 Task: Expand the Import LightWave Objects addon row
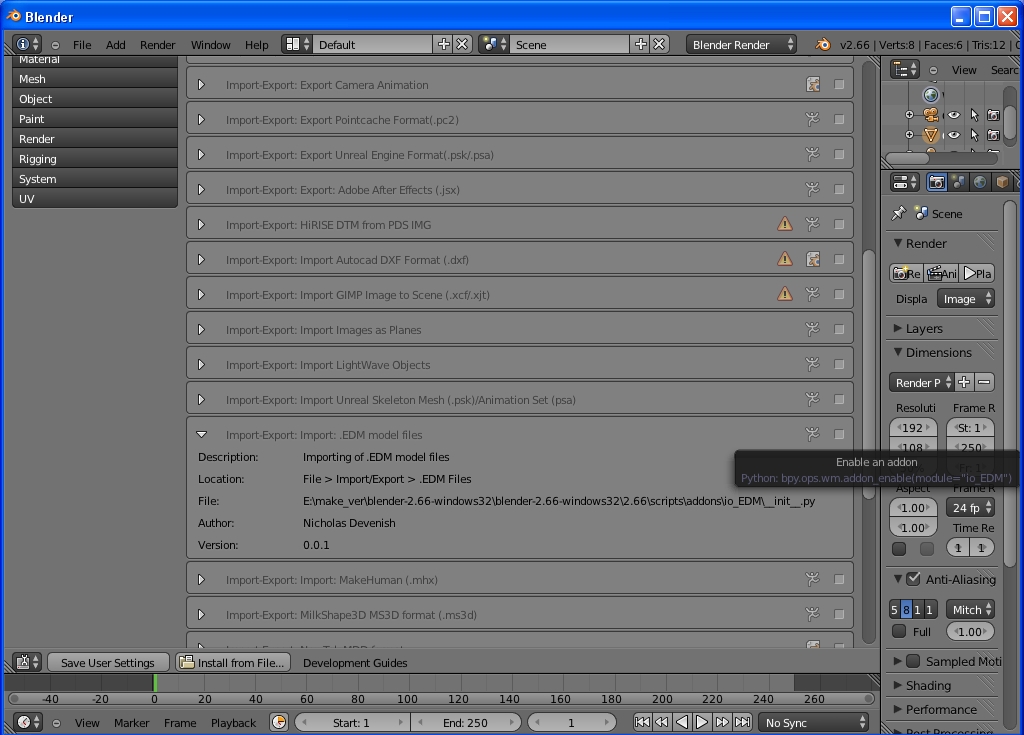click(201, 365)
